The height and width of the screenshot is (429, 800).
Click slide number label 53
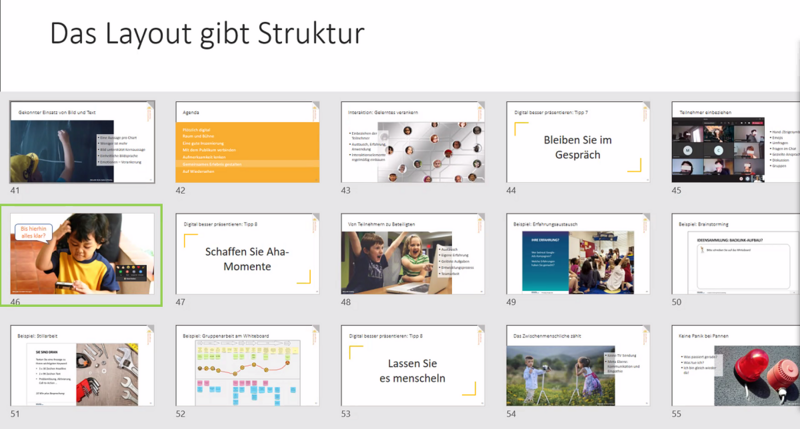(x=346, y=414)
